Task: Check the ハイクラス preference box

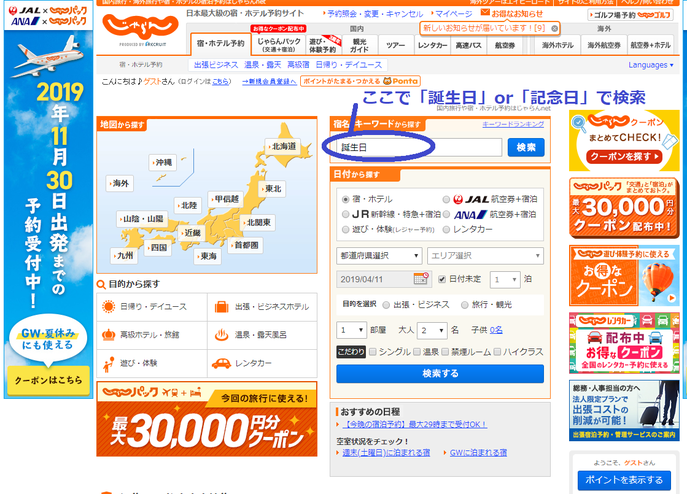Action: [x=497, y=352]
